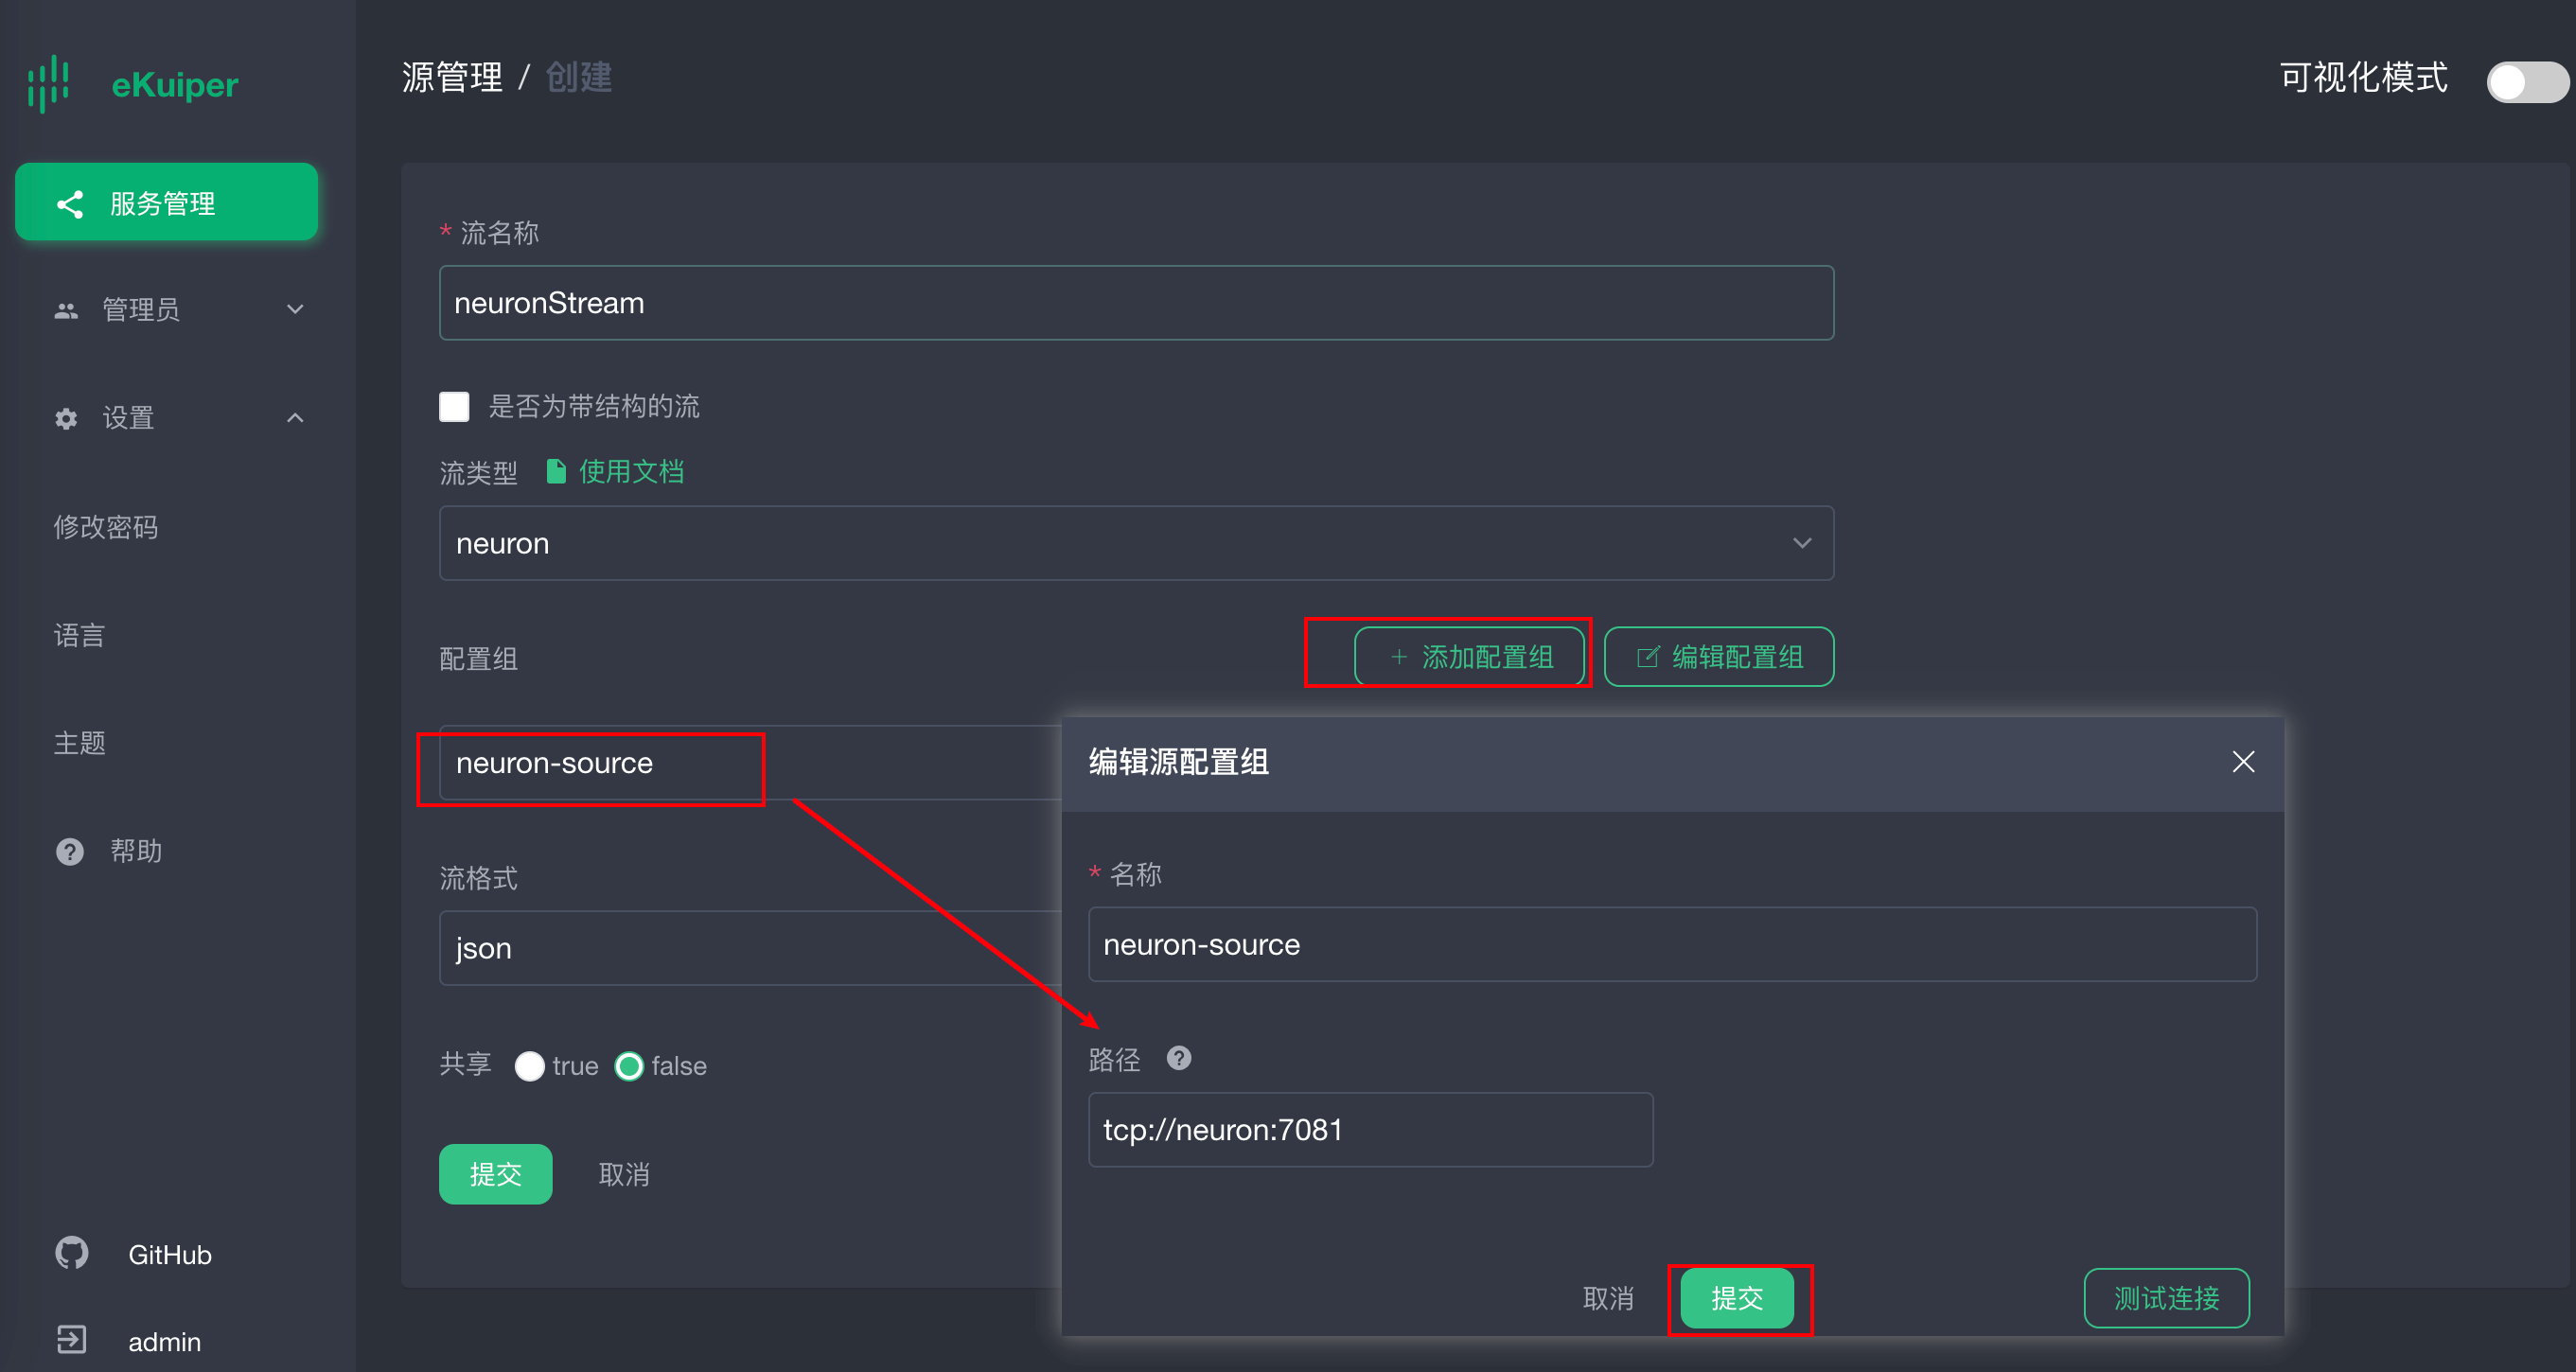The width and height of the screenshot is (2576, 1372).
Task: Select the true radio for 共享
Action: tap(529, 1066)
